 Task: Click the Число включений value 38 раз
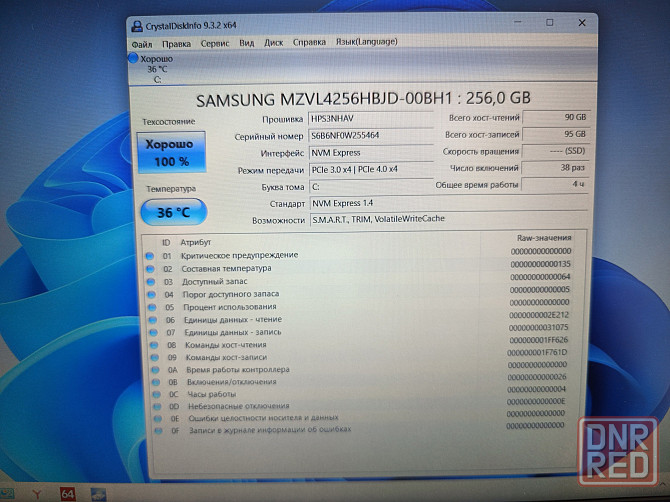tap(555, 167)
